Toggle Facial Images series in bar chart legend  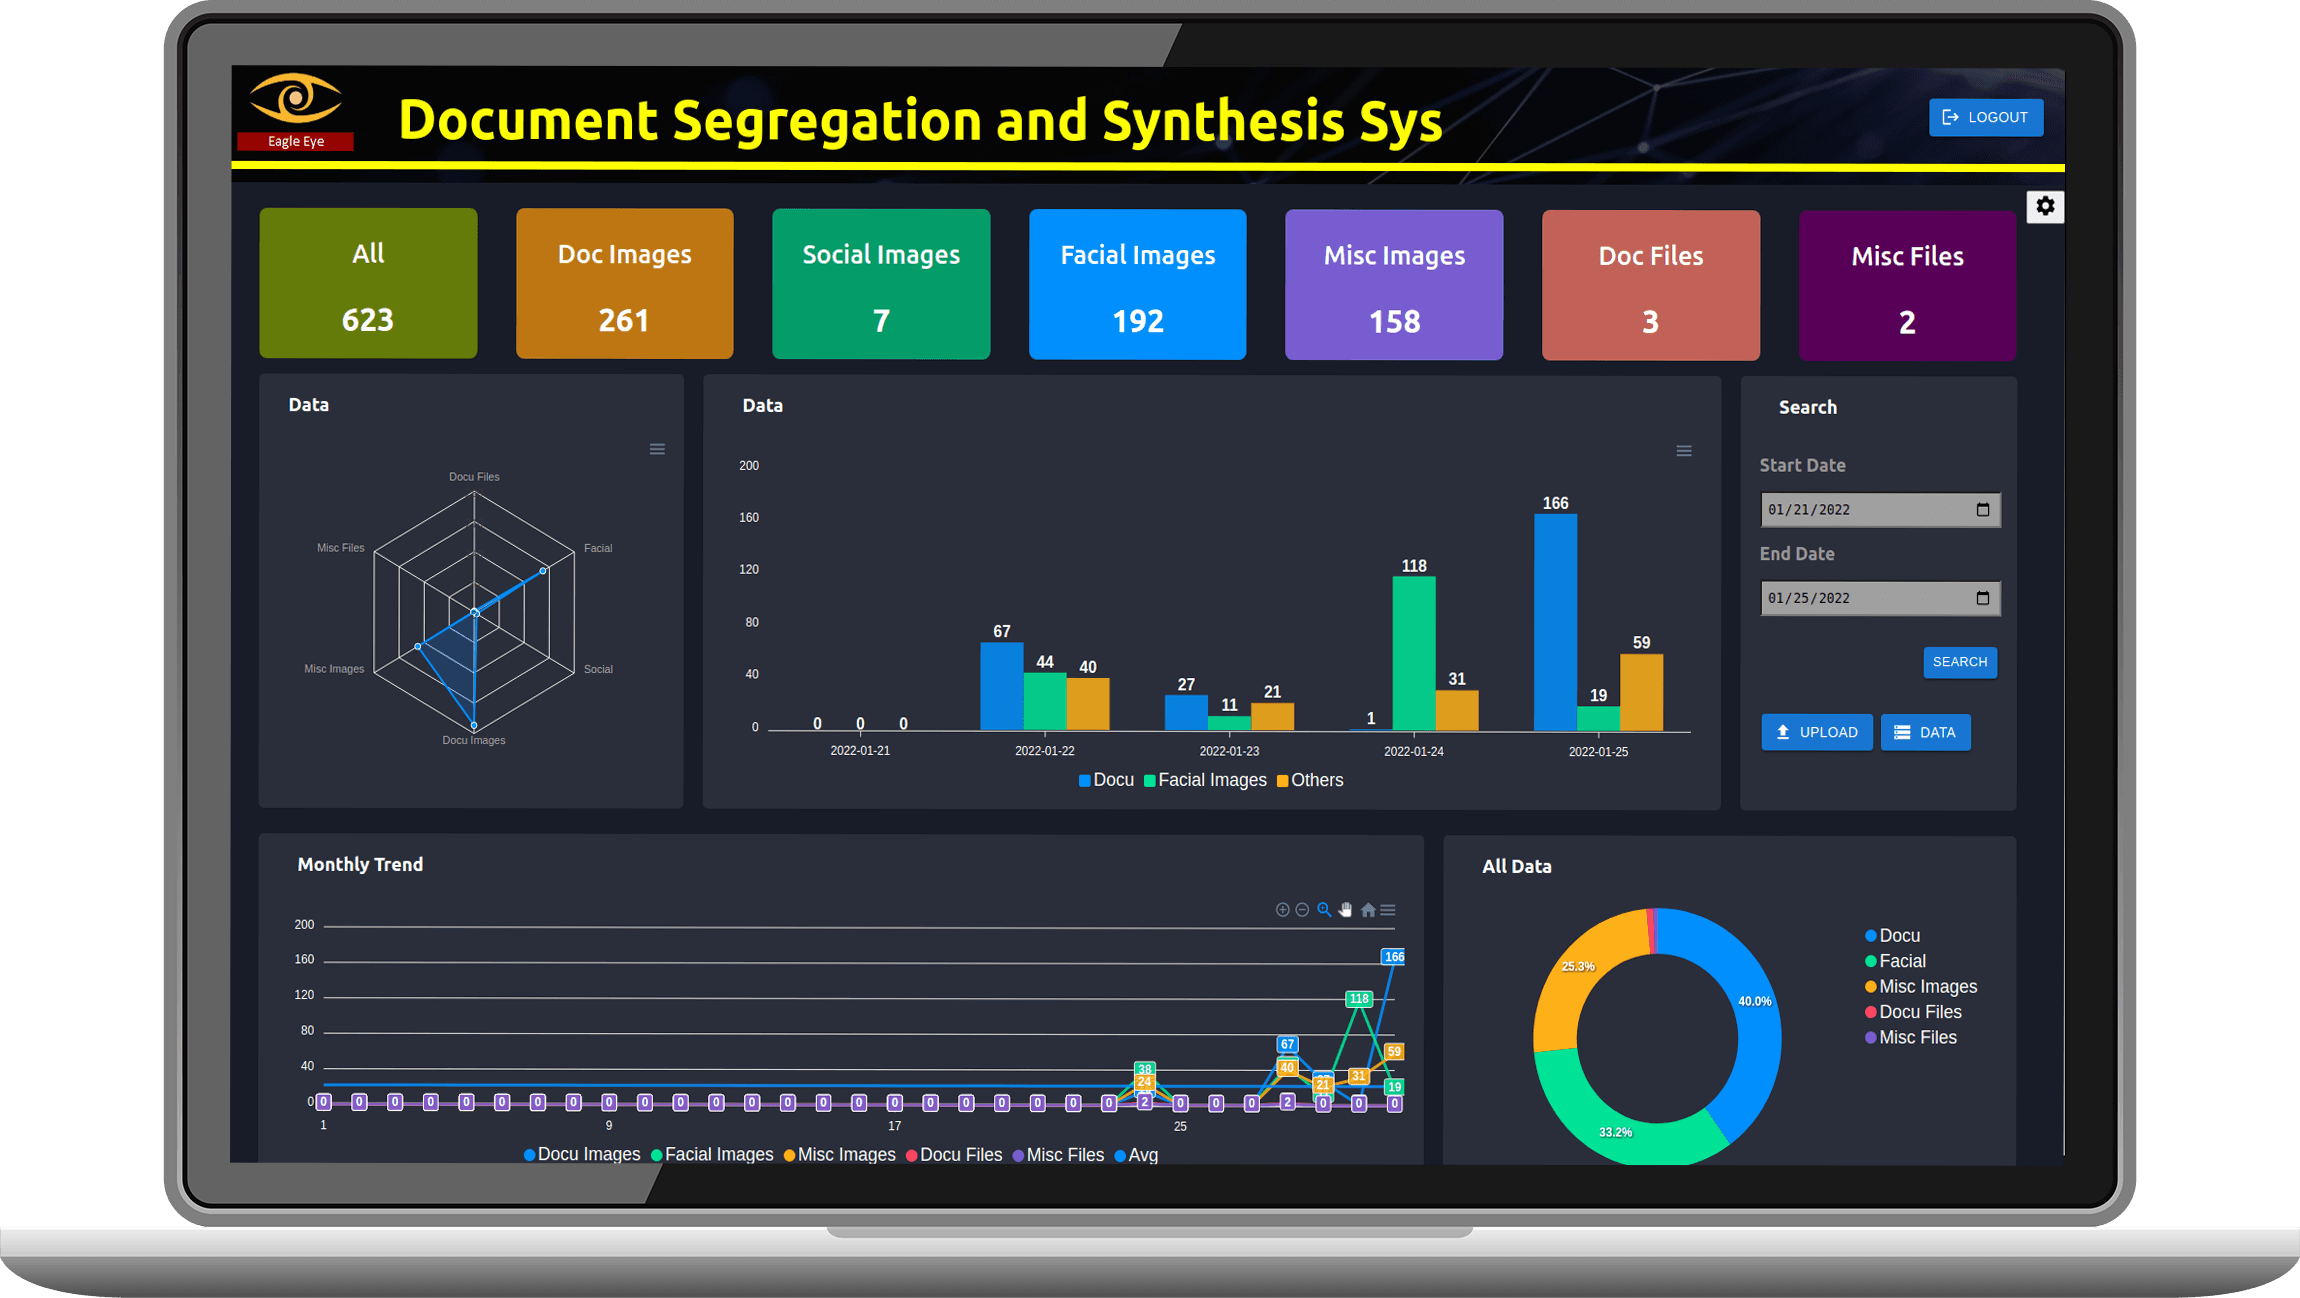pos(1205,780)
